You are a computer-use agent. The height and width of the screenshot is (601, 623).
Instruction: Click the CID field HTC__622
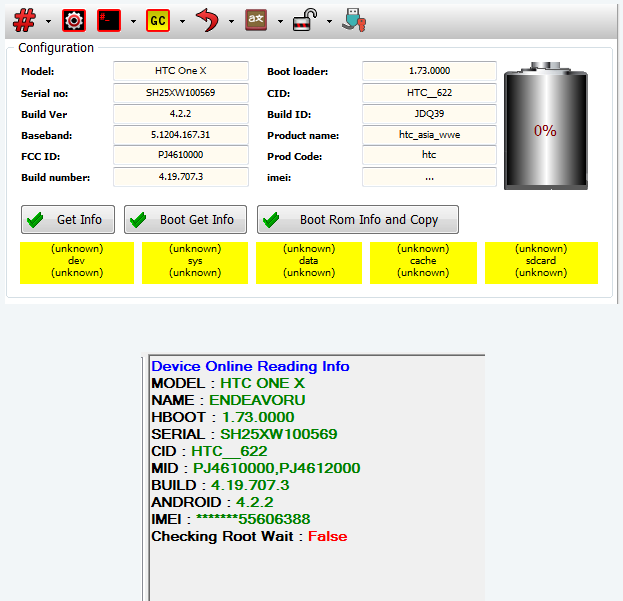click(430, 93)
